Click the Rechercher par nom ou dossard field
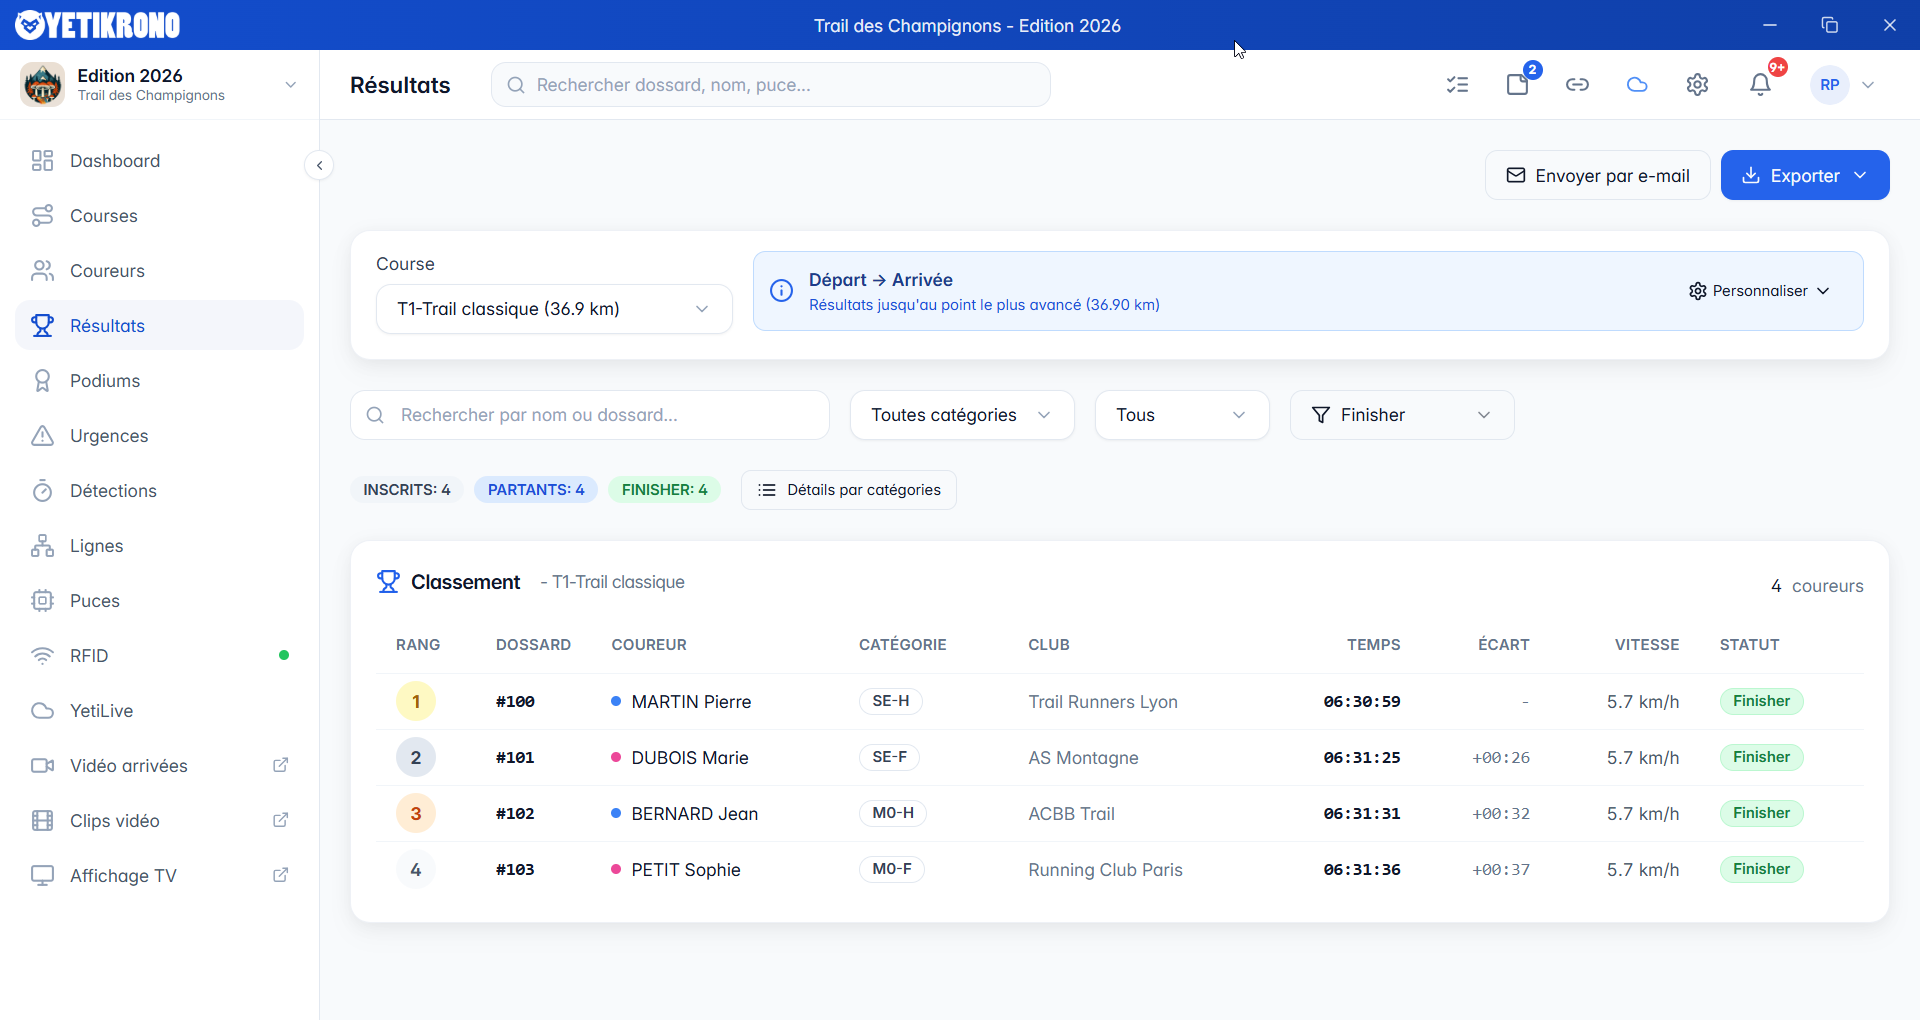Viewport: 1920px width, 1020px height. (590, 415)
